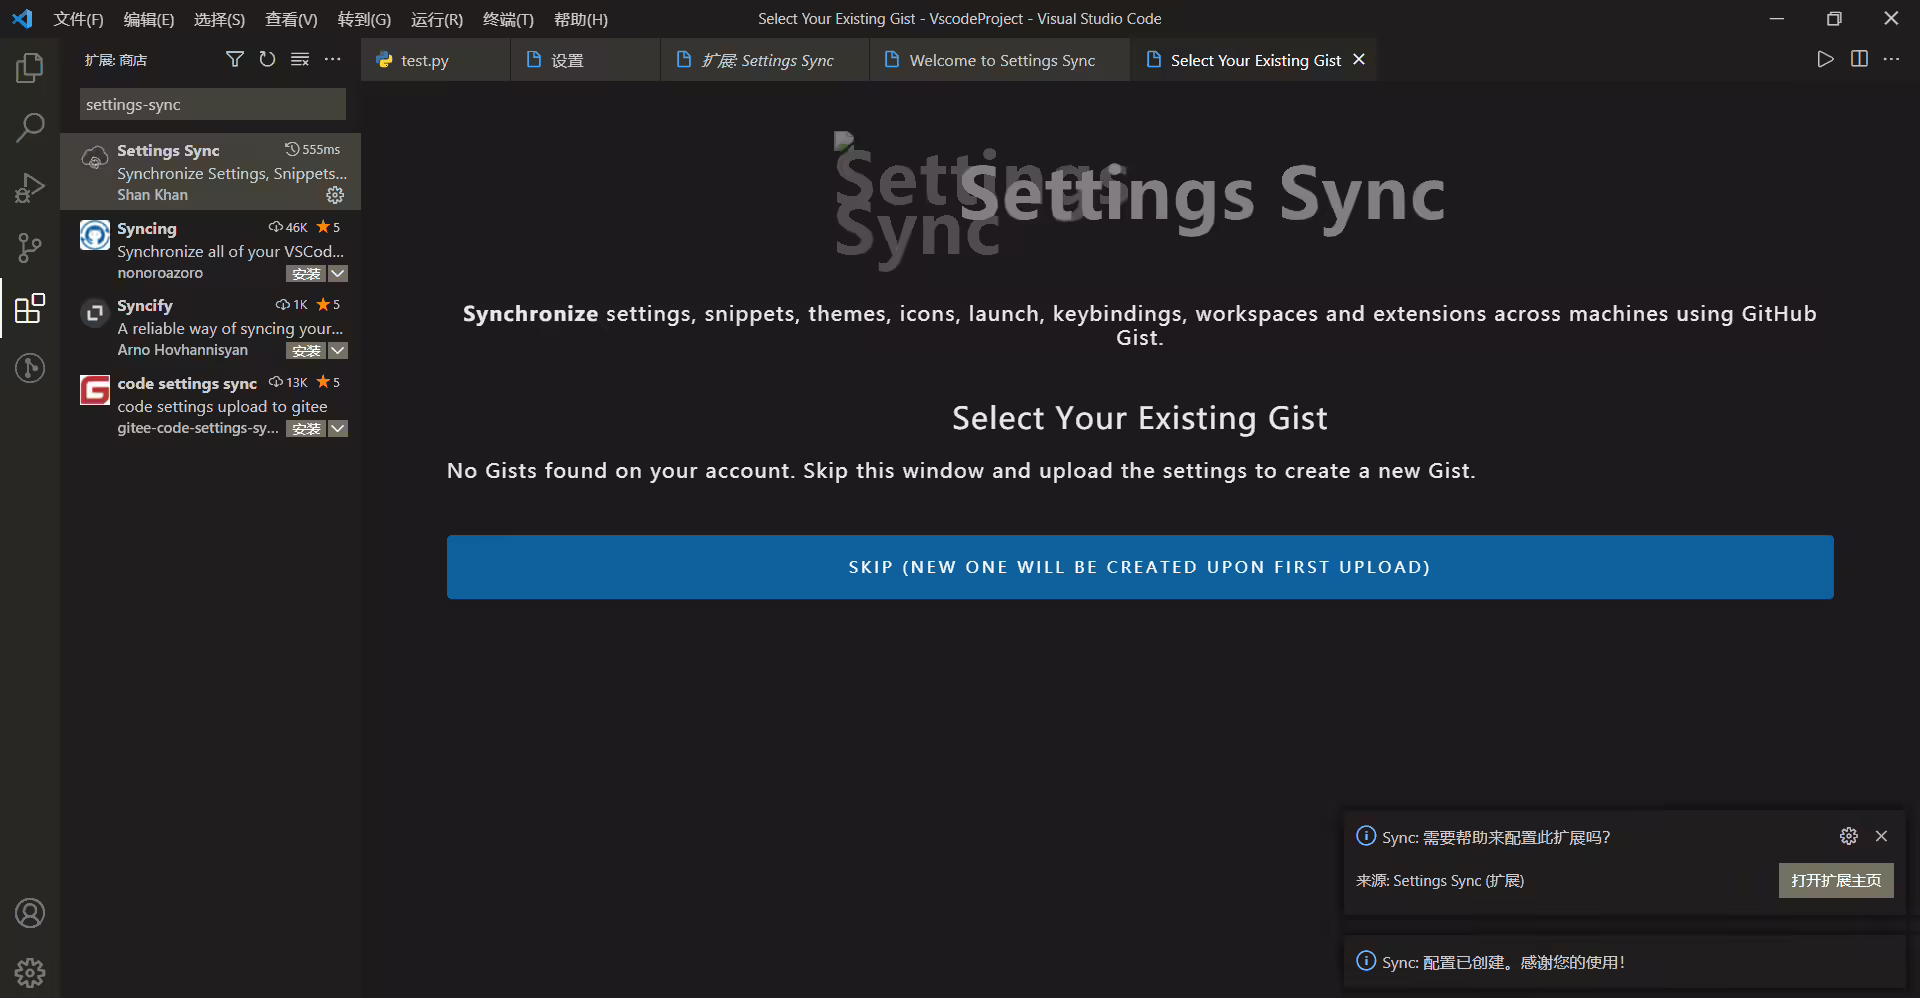The width and height of the screenshot is (1920, 998).
Task: Expand install dropdown for code settings sync
Action: click(338, 428)
